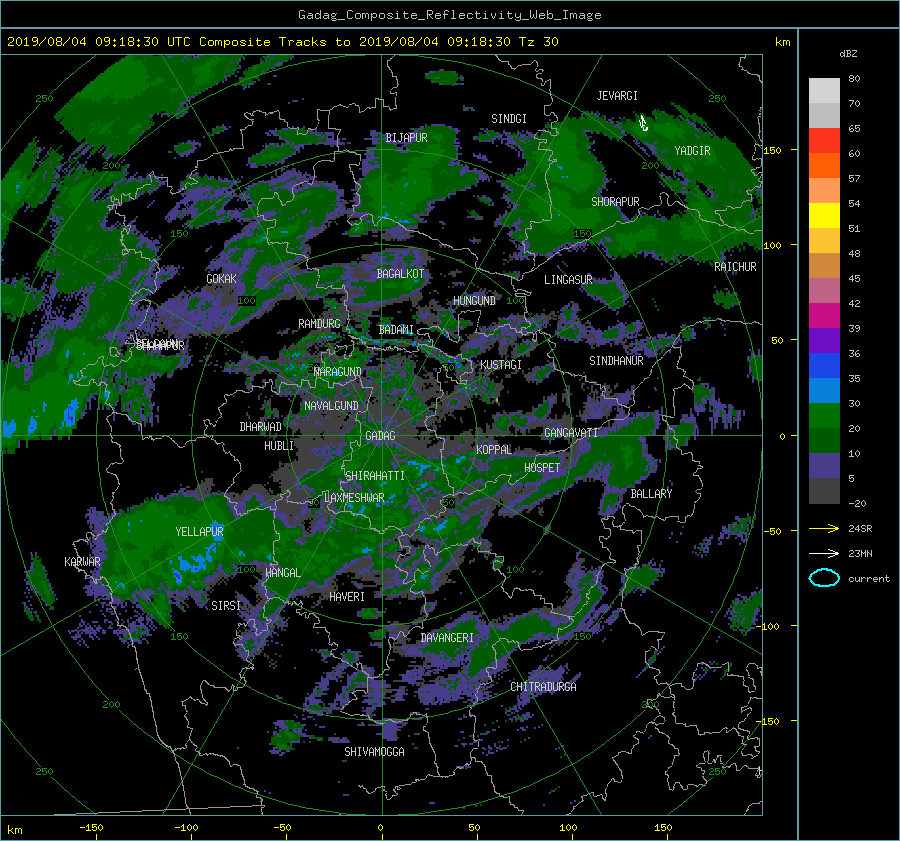Click the RAICHUR city label
The width and height of the screenshot is (900, 841).
(x=735, y=267)
